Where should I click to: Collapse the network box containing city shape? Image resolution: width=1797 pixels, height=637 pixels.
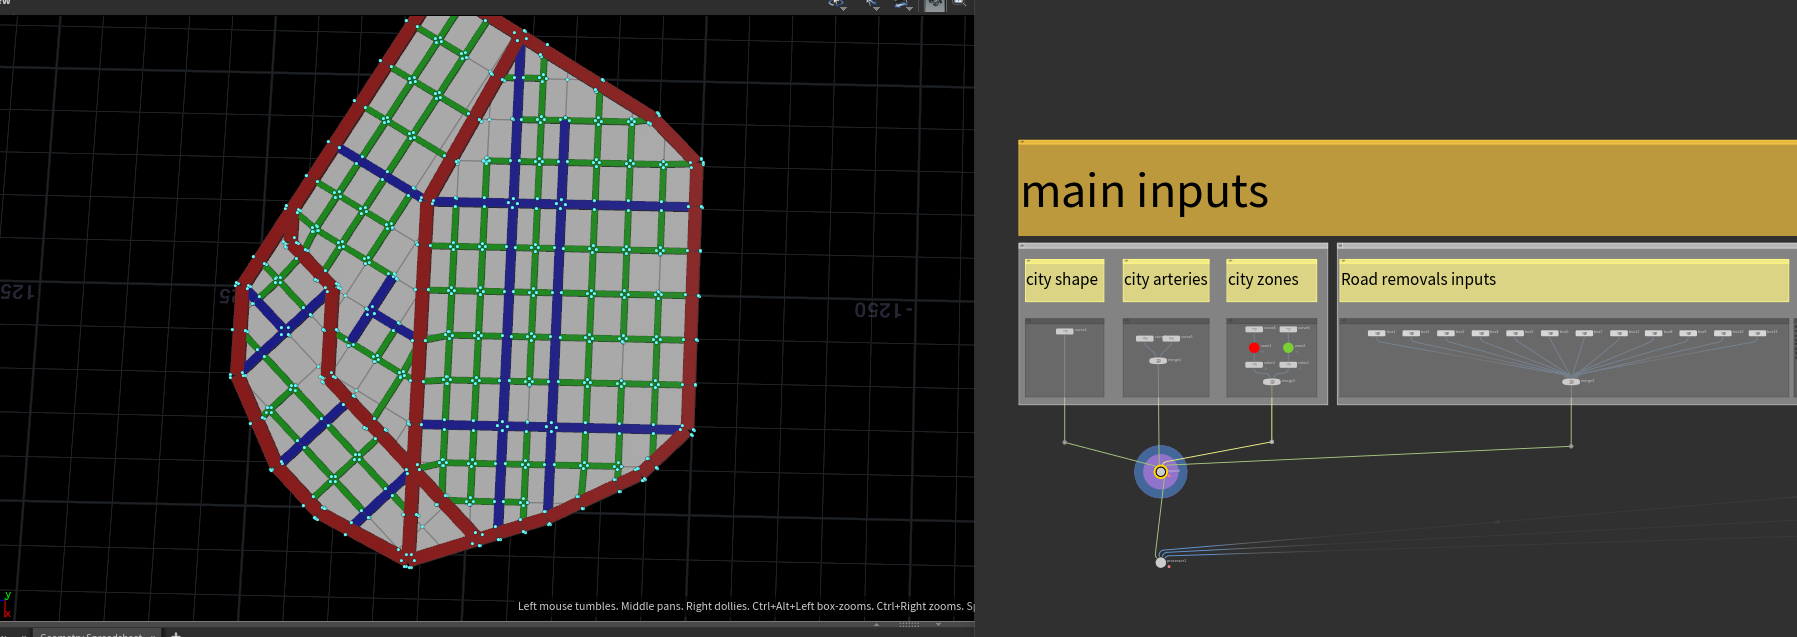click(x=1023, y=246)
